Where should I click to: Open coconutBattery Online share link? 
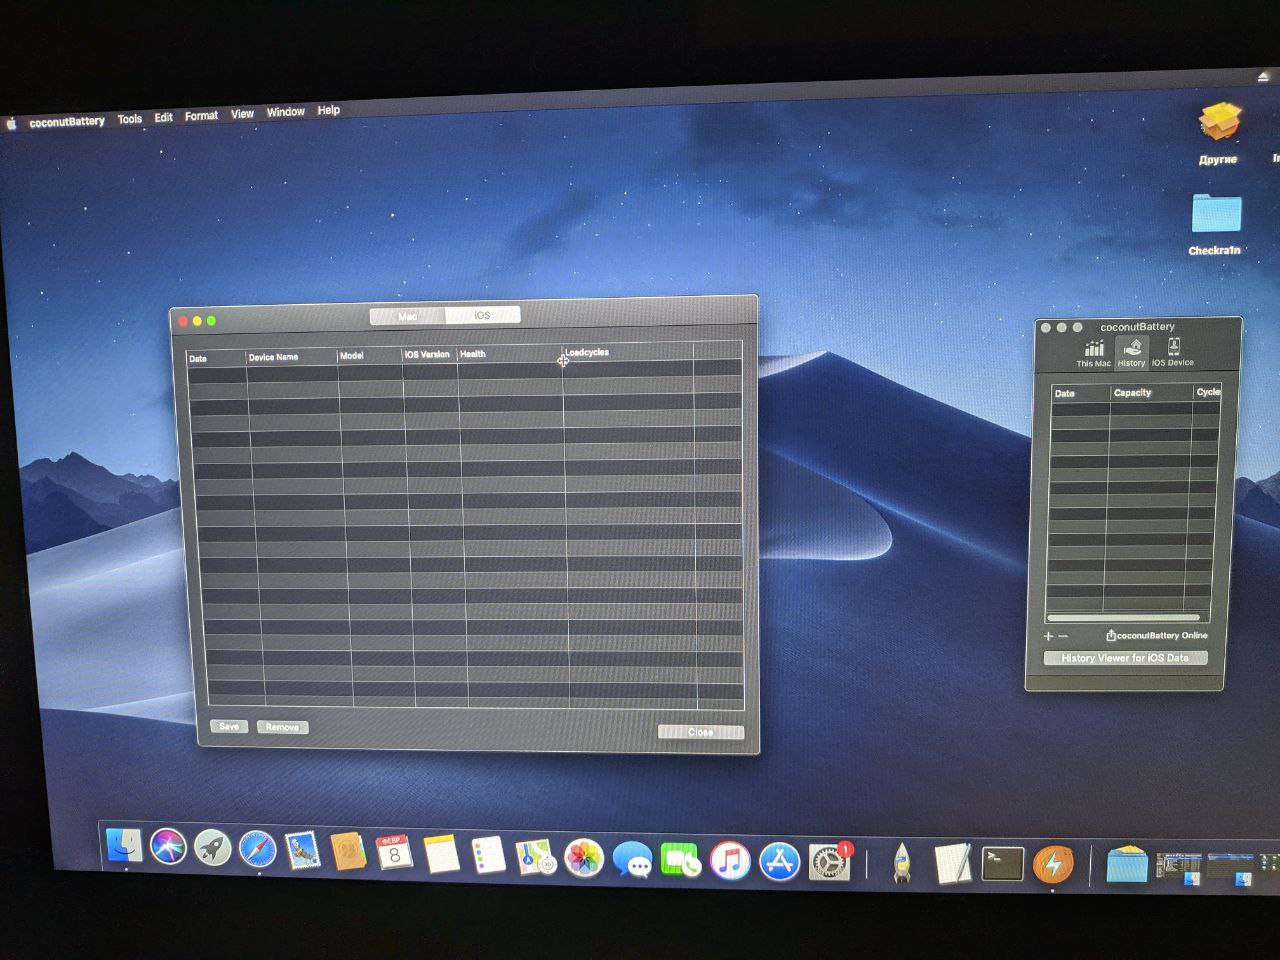[x=1156, y=635]
